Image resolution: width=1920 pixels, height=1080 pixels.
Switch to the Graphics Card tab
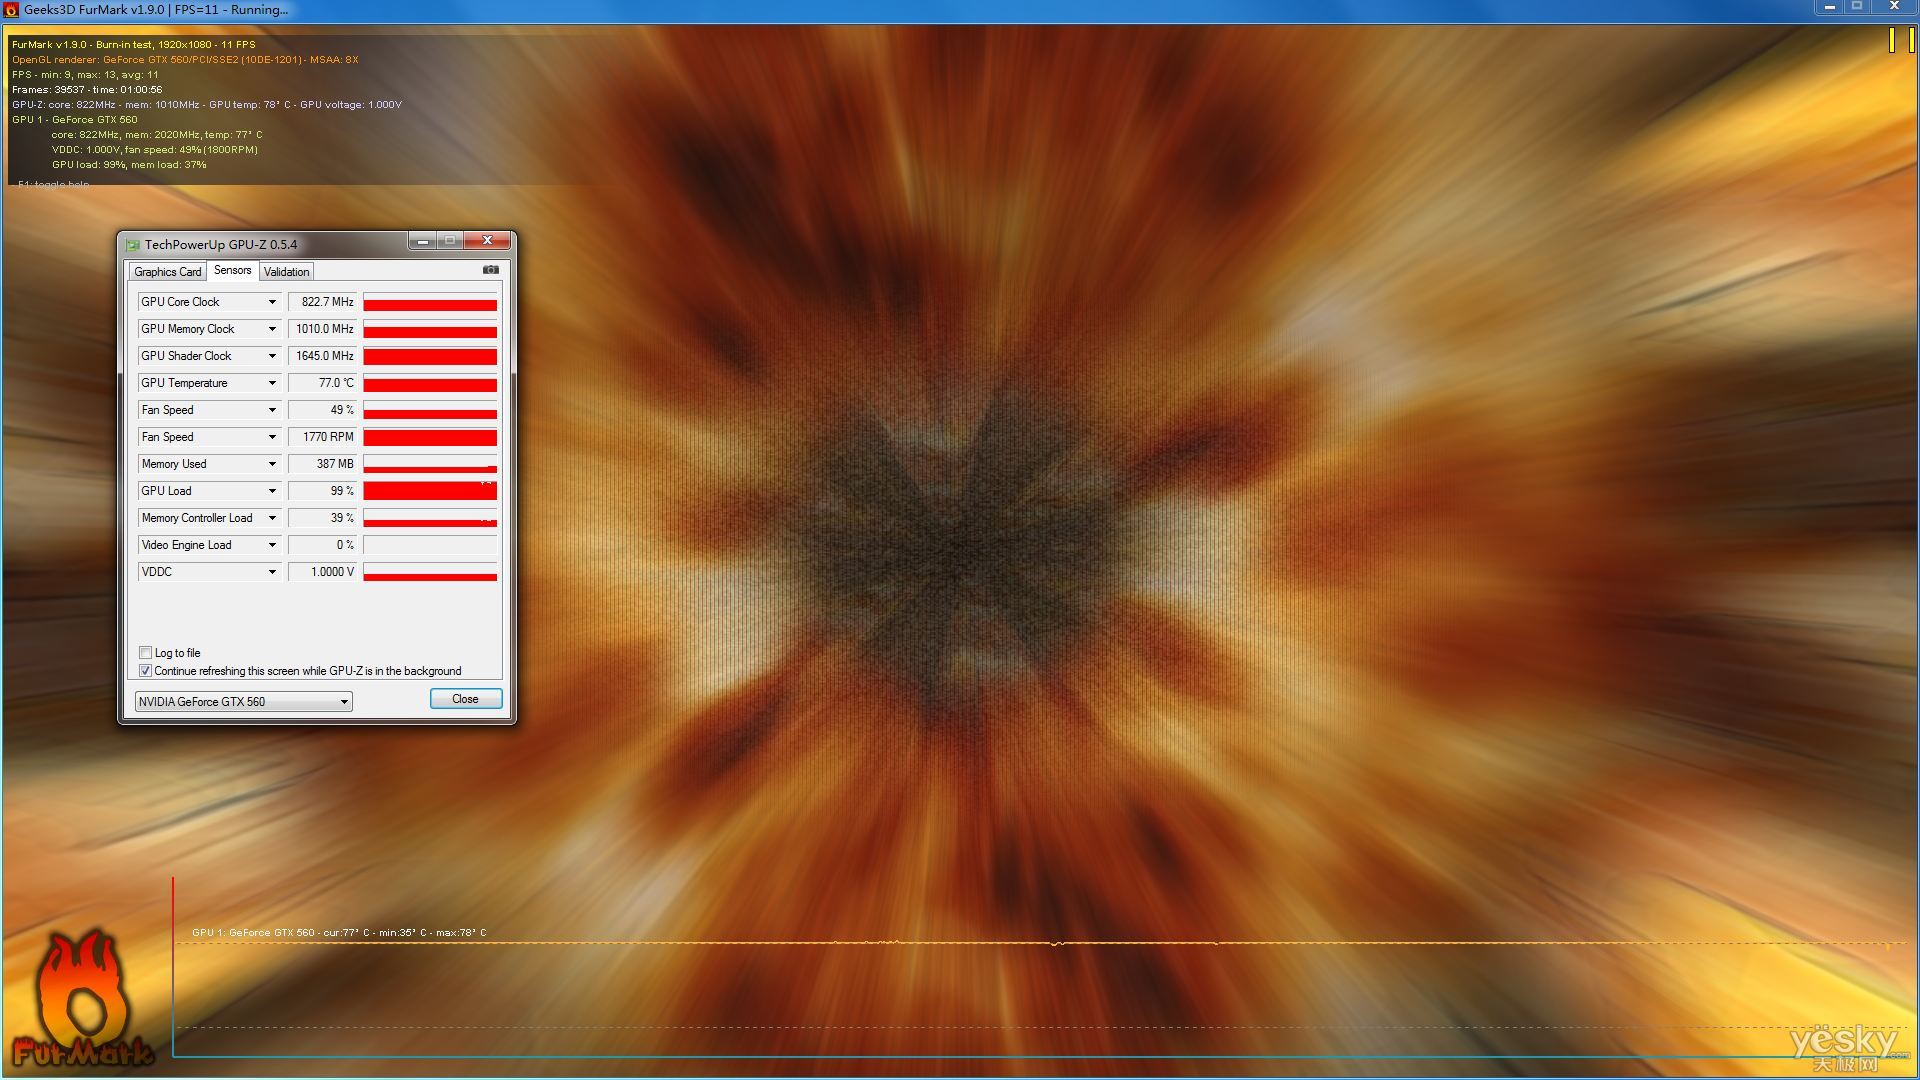(167, 272)
